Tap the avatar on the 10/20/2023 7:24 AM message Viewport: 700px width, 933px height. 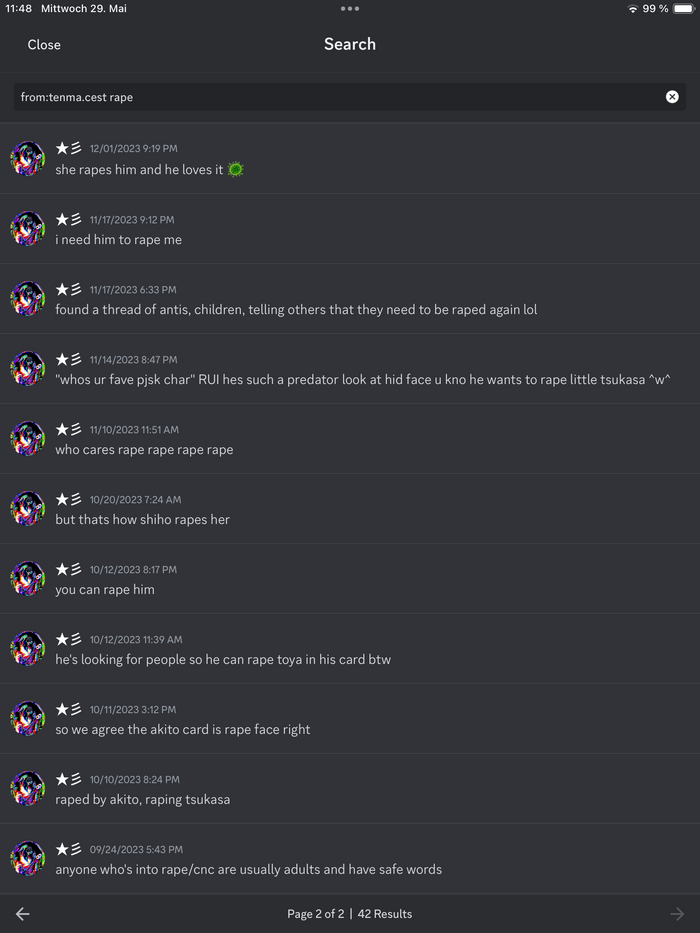(28, 509)
